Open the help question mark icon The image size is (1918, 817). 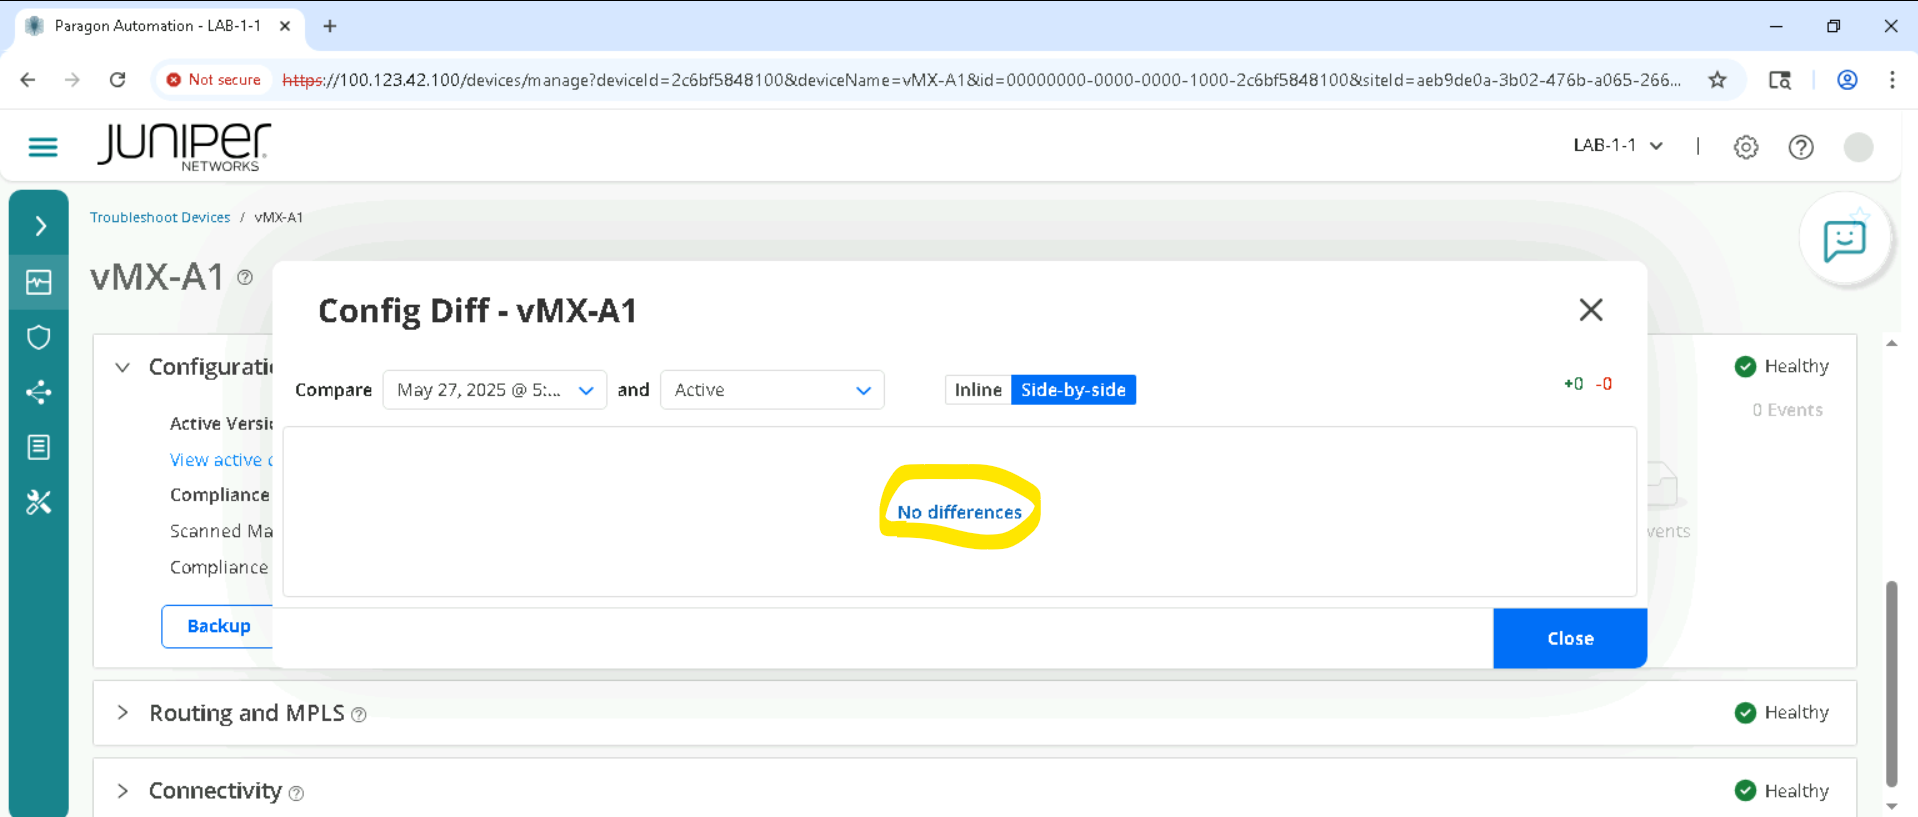1800,147
